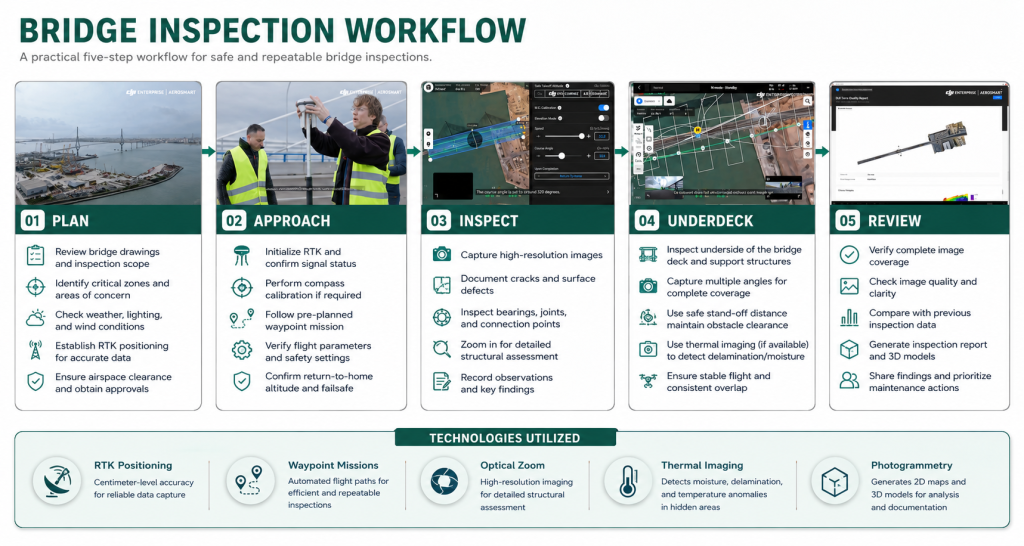The image size is (1024, 546).
Task: Click the Optical Zoom aperture icon
Action: [x=444, y=481]
